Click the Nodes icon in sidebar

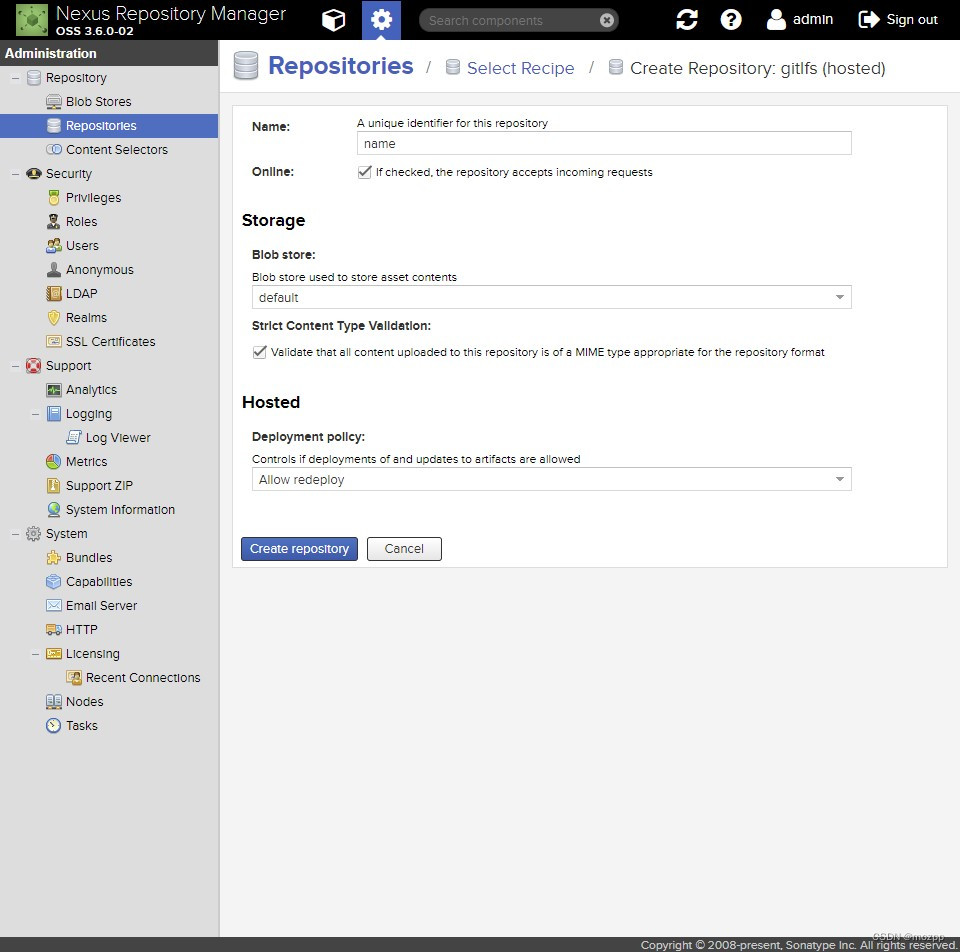[x=54, y=702]
